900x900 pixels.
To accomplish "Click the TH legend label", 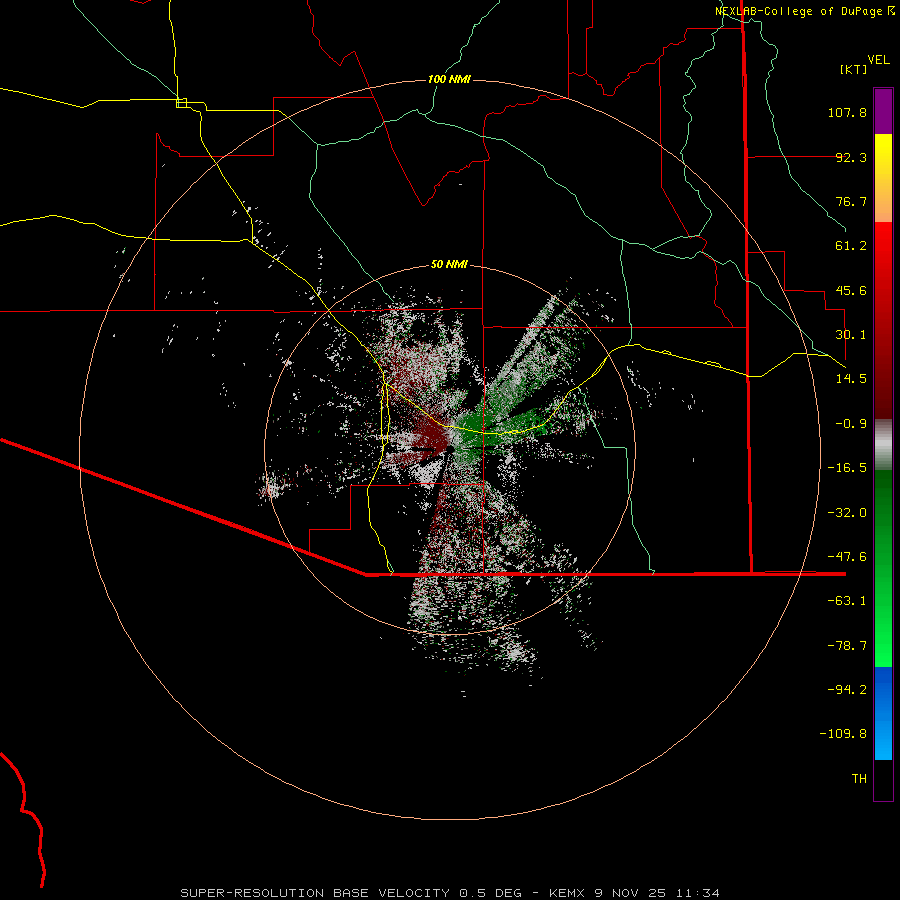I will pos(859,779).
